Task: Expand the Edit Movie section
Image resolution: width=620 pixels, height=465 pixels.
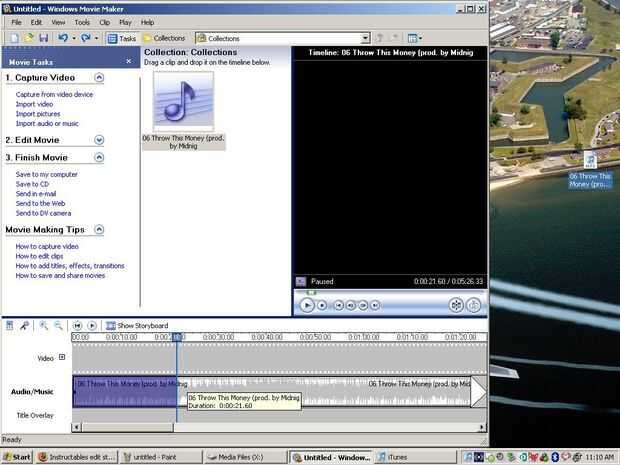Action: [x=99, y=140]
